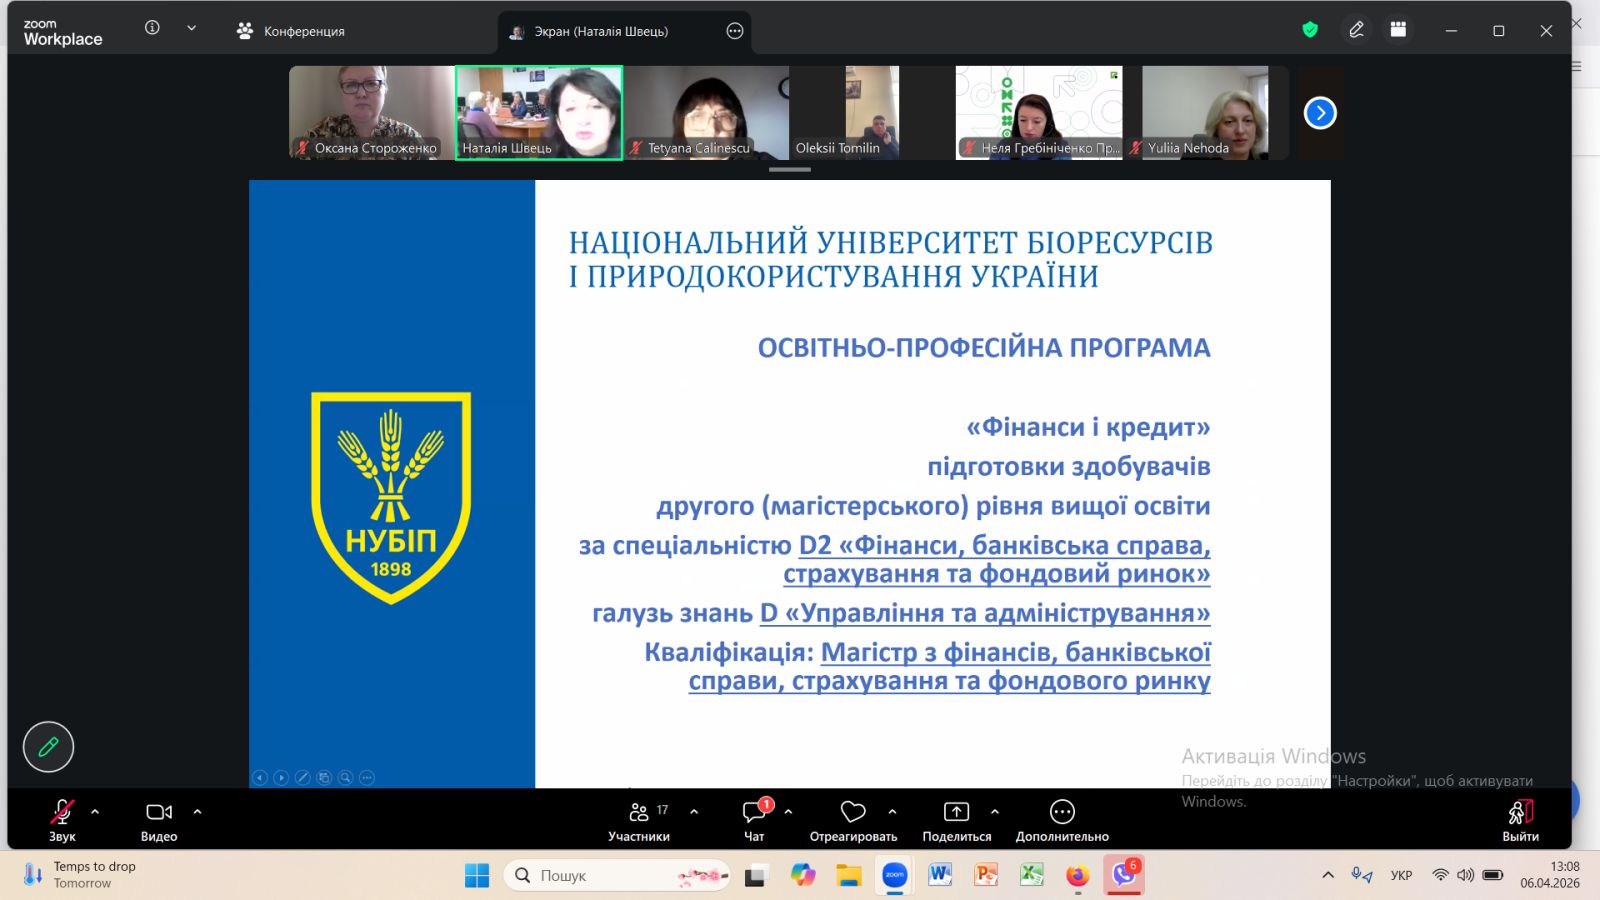Expand video options arrow
1600x900 pixels.
197,812
